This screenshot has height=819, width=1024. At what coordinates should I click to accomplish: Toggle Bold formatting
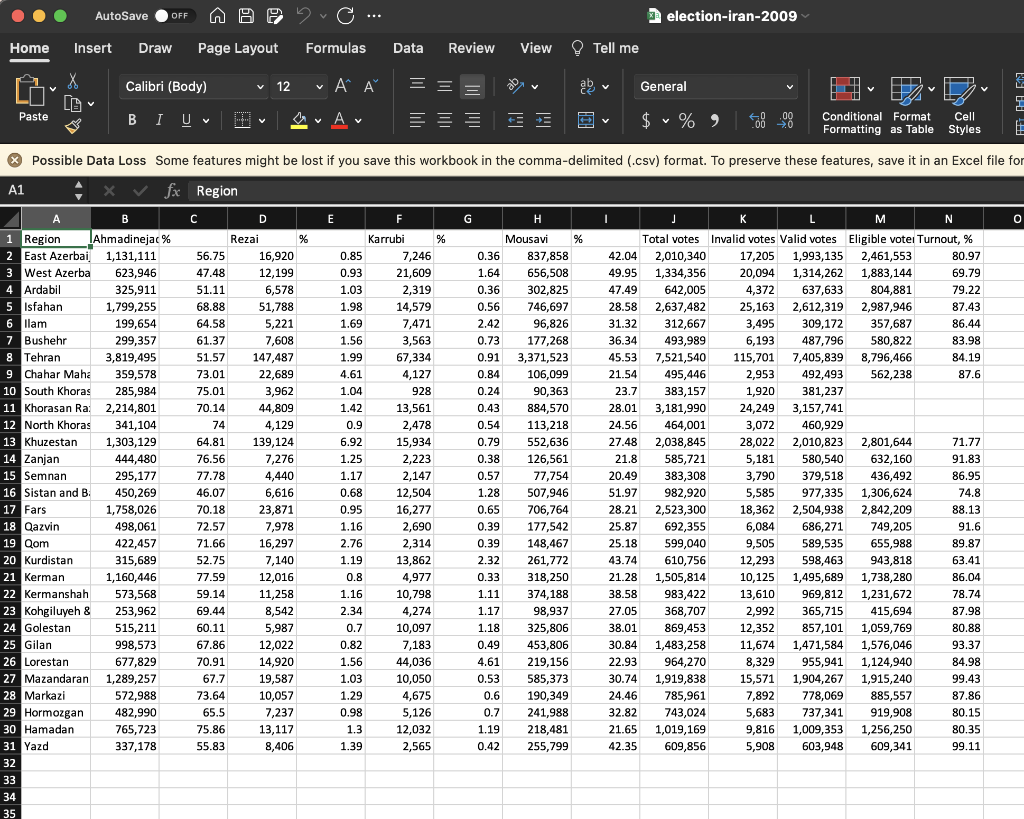click(132, 121)
